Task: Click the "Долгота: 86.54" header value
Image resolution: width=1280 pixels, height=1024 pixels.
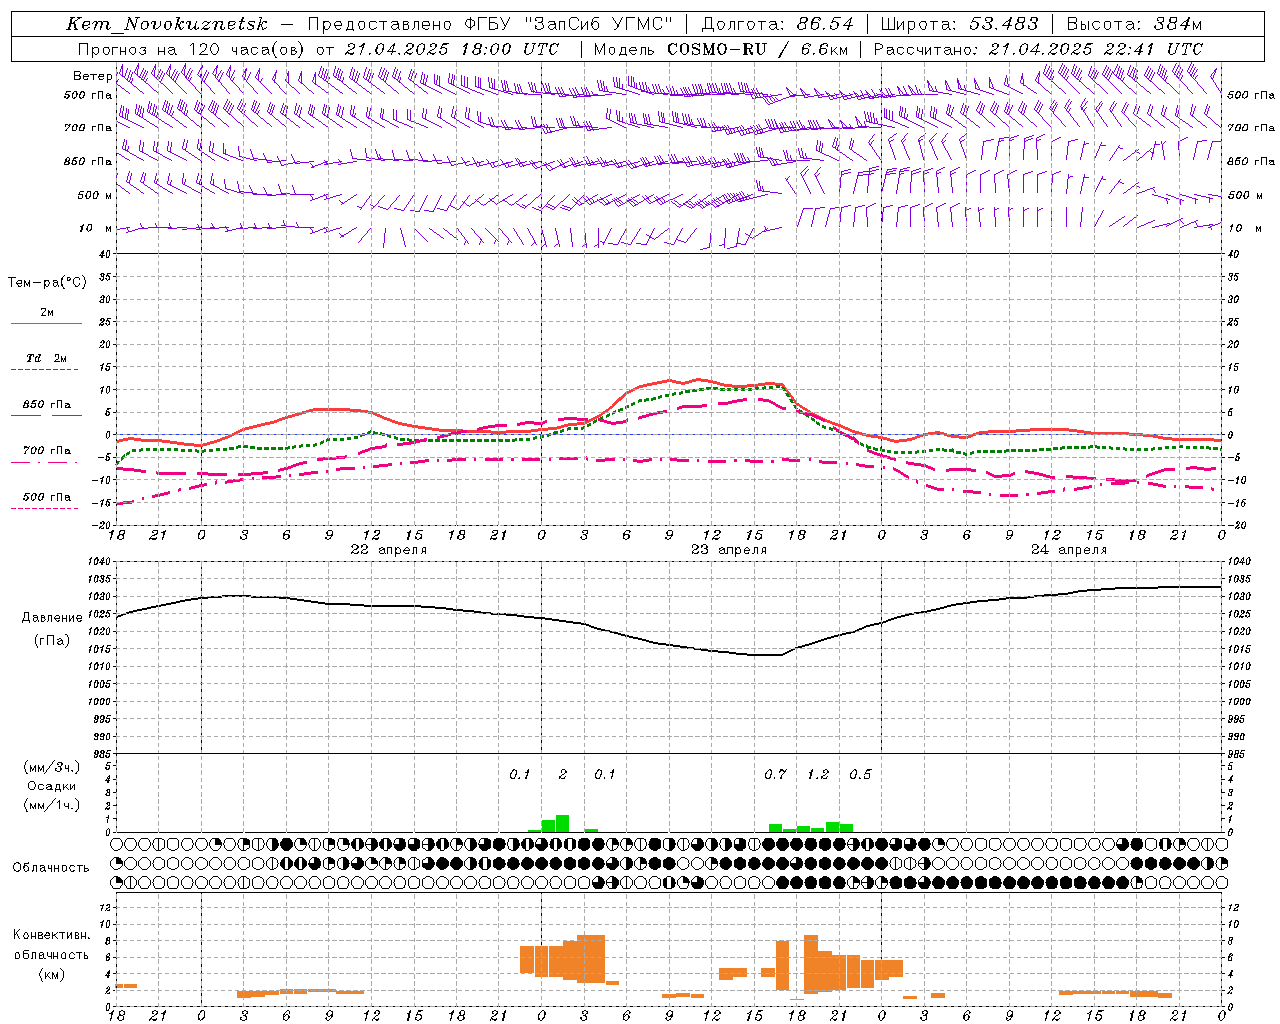Action: pos(778,24)
